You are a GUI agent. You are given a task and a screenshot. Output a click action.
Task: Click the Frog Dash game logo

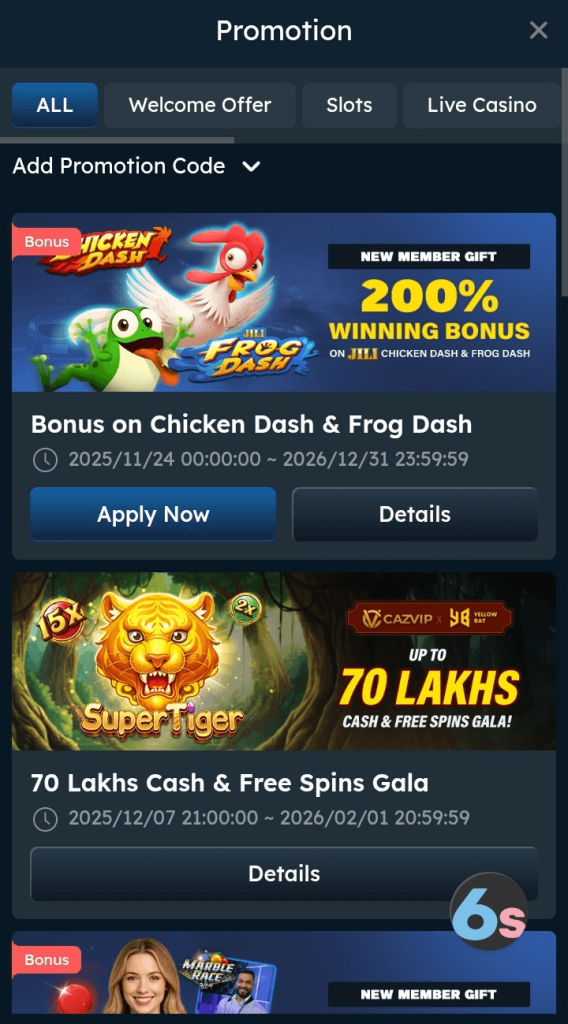[251, 355]
